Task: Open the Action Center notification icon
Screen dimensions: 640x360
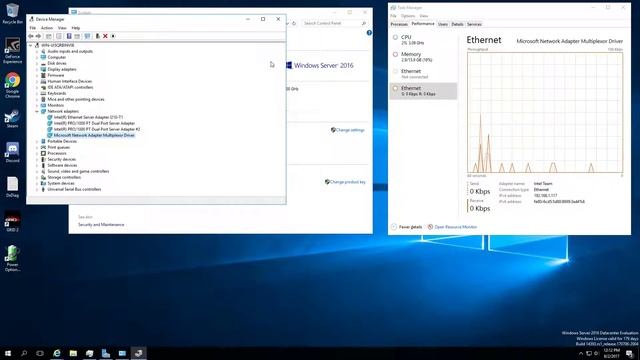Action: [x=630, y=353]
